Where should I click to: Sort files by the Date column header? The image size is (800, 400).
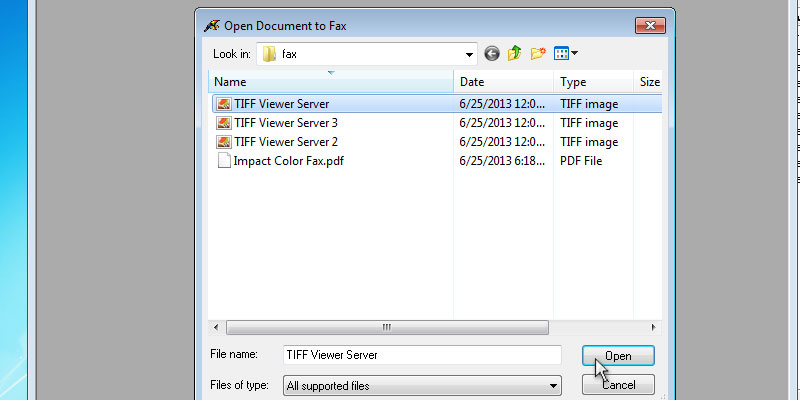click(503, 82)
